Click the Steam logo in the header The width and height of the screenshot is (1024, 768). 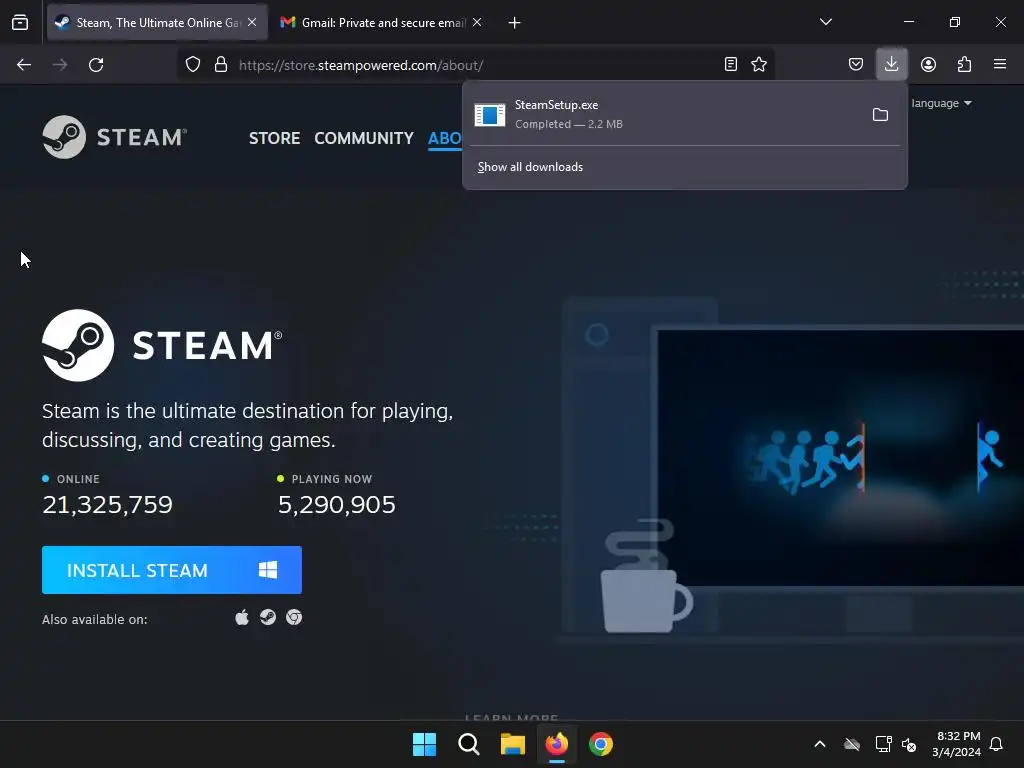pos(115,137)
